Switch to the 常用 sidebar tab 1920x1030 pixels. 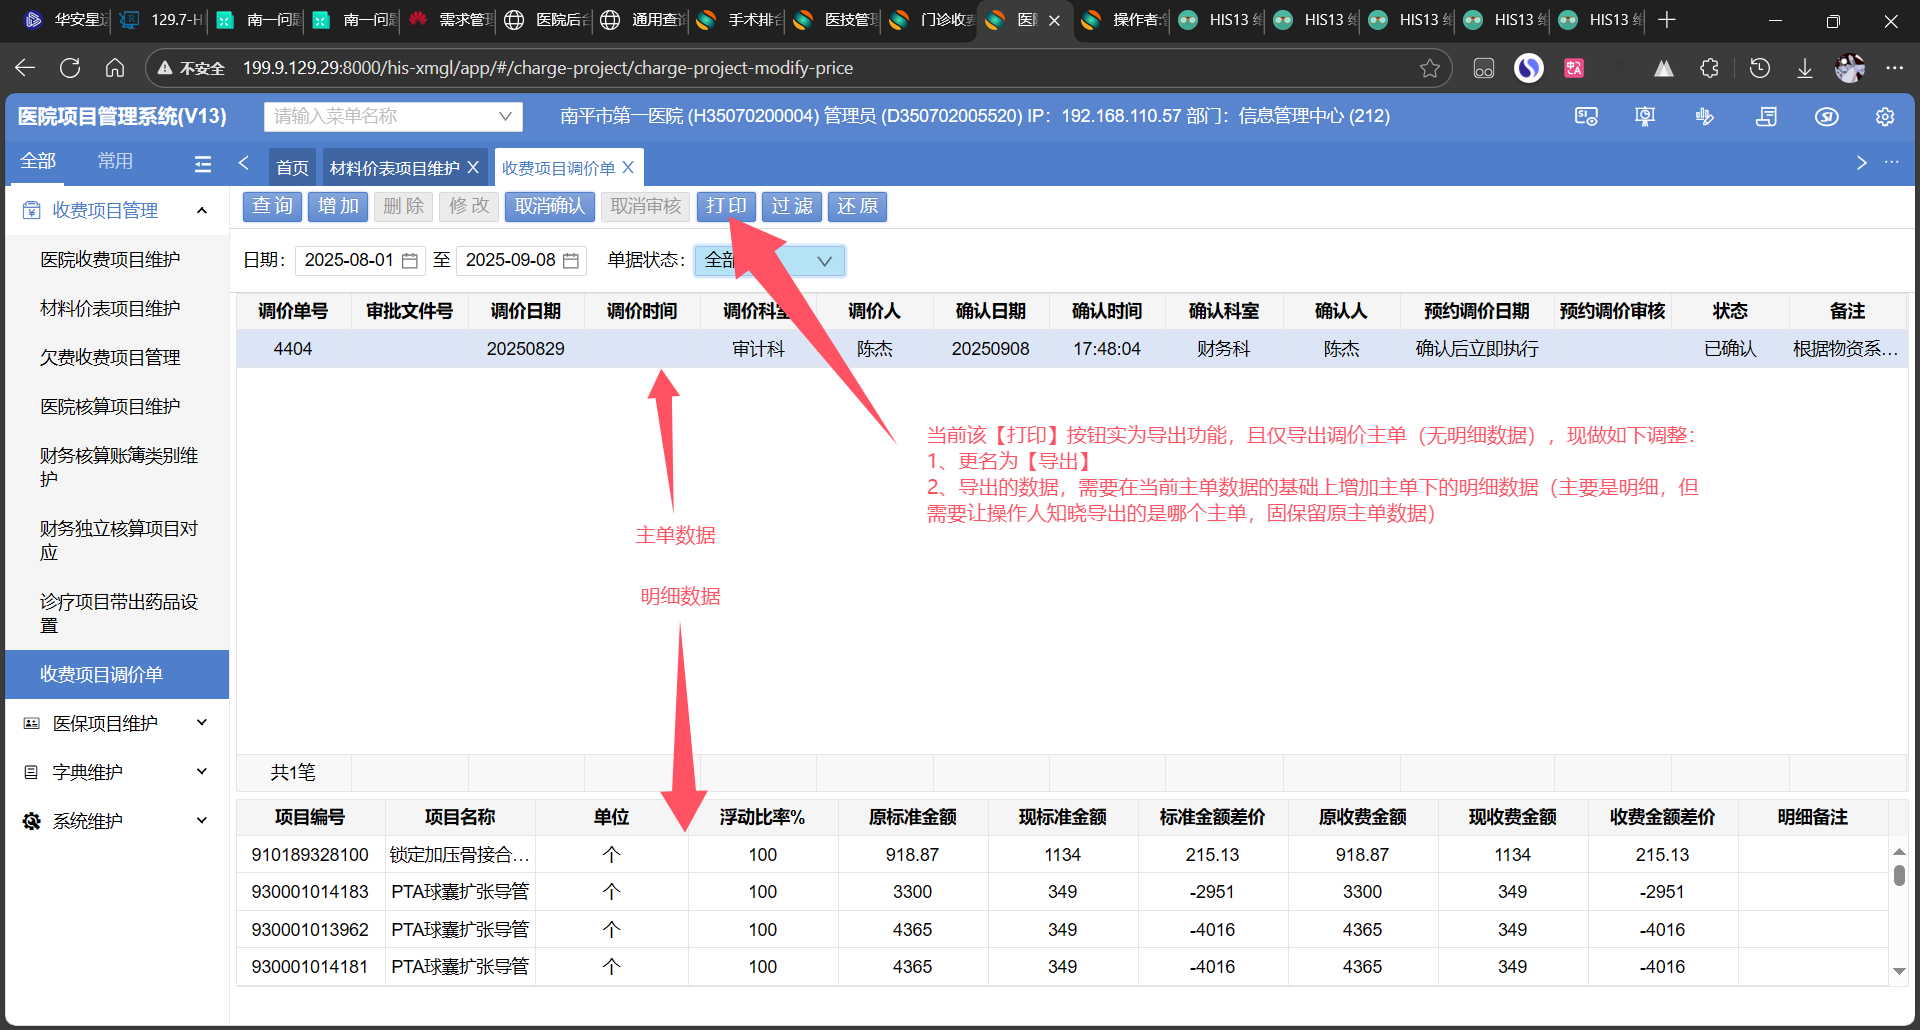click(x=115, y=162)
